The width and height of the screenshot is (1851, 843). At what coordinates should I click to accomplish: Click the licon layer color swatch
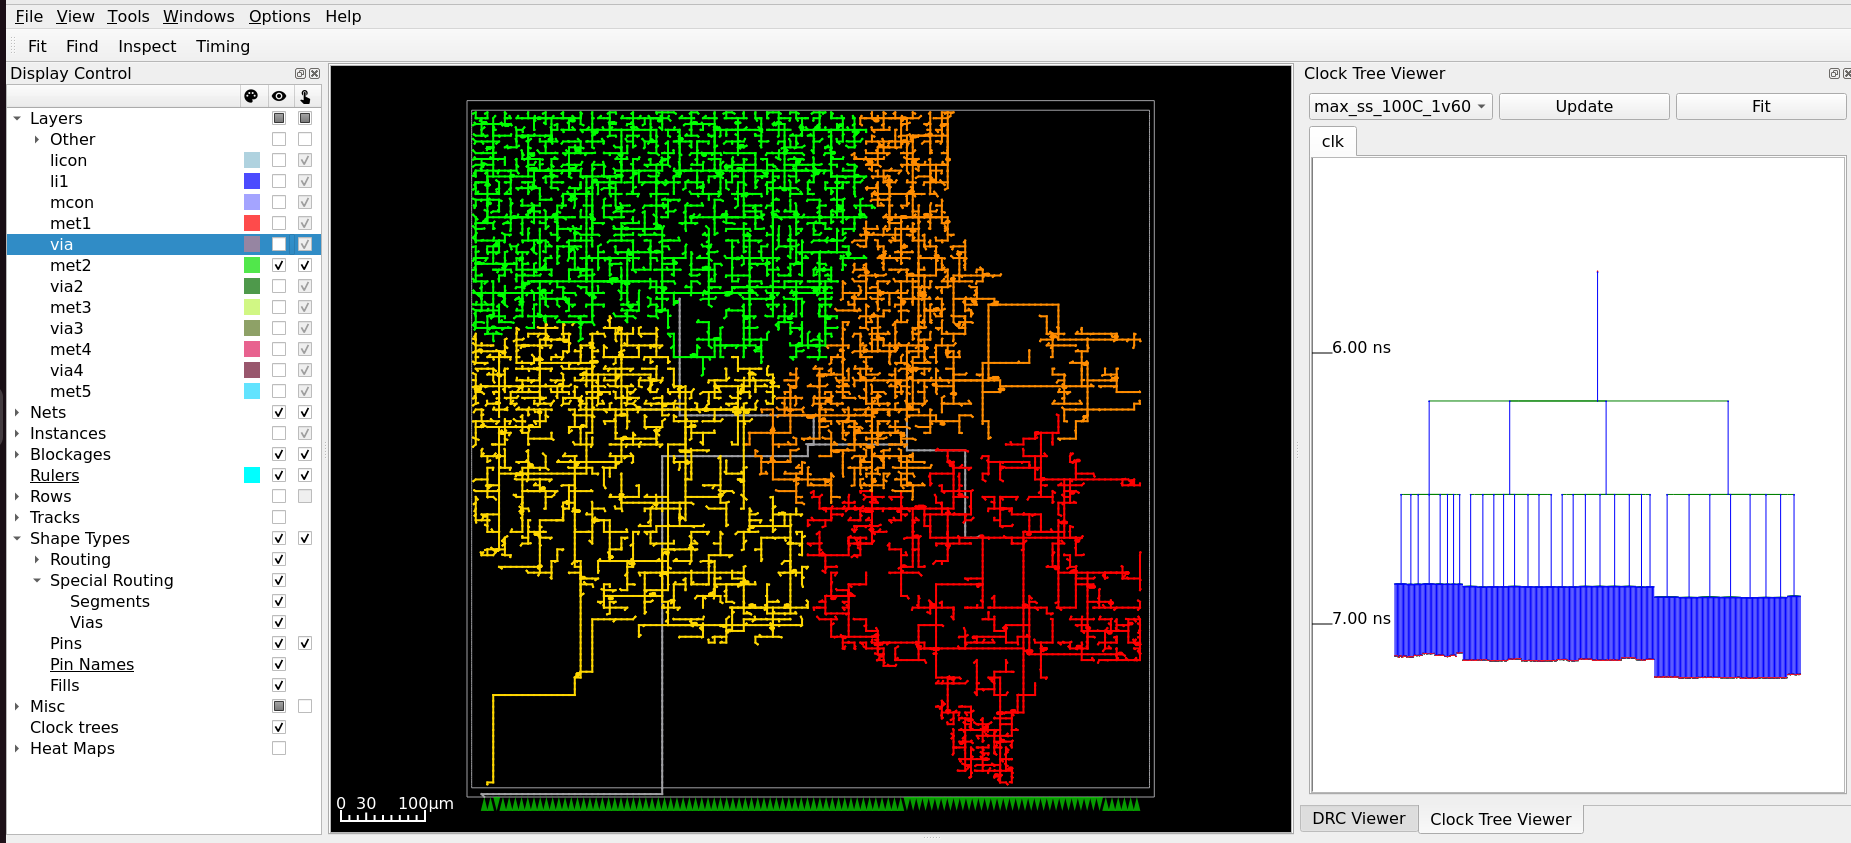(x=252, y=160)
